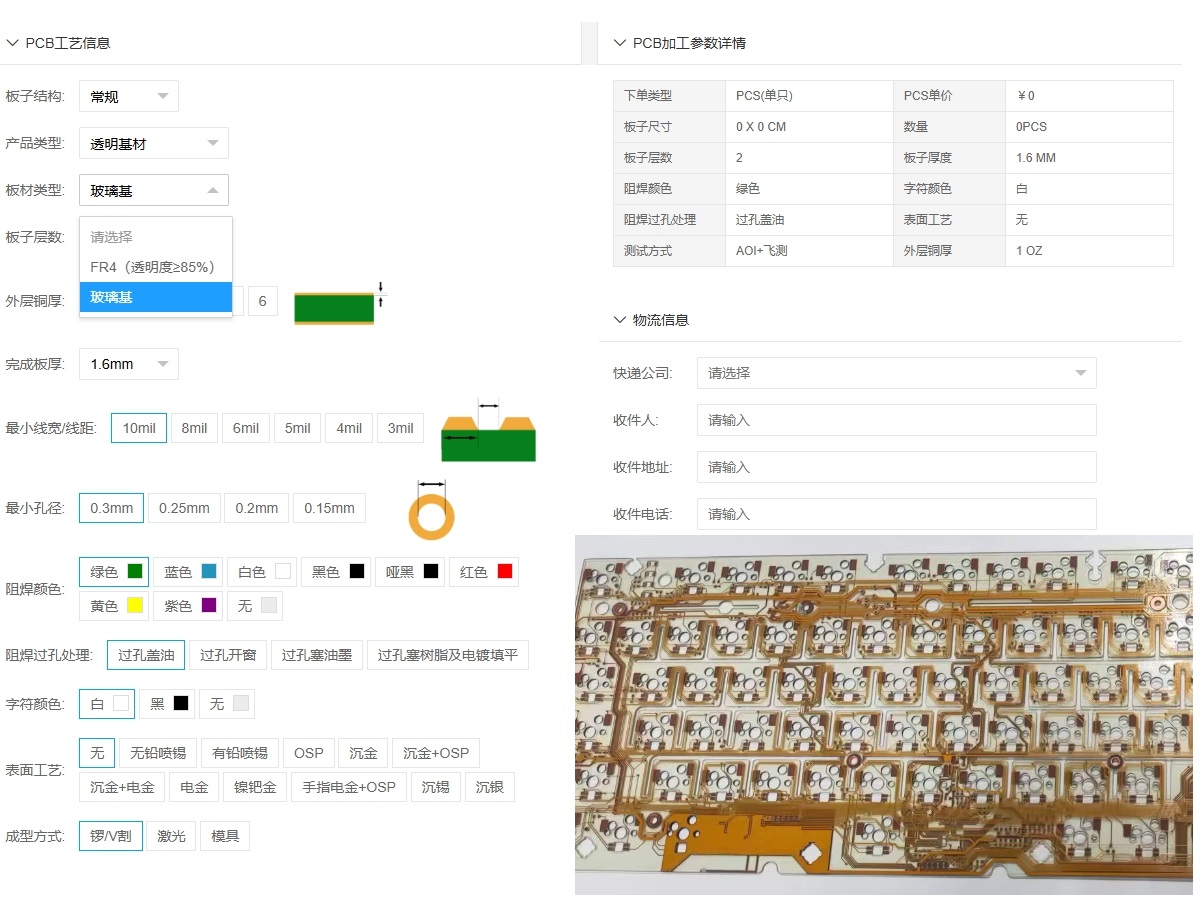This screenshot has width=1200, height=900.
Task: Select 0.15mm minimum hole size
Action: (x=330, y=507)
